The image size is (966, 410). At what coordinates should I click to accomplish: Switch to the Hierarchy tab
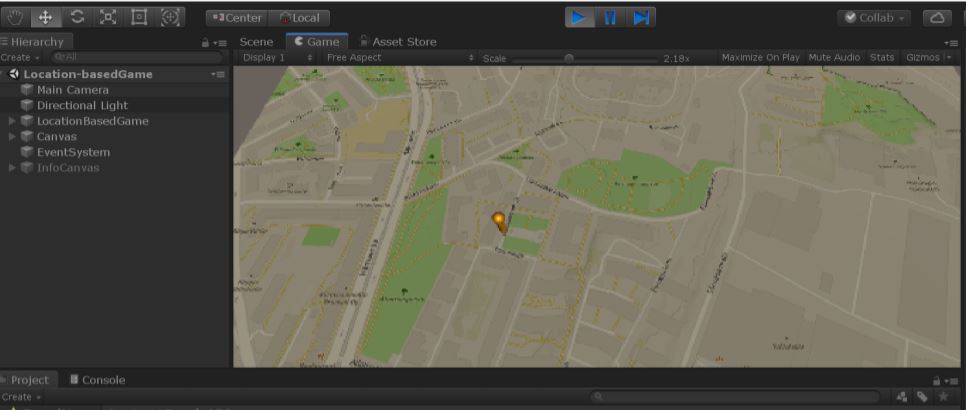coord(36,42)
